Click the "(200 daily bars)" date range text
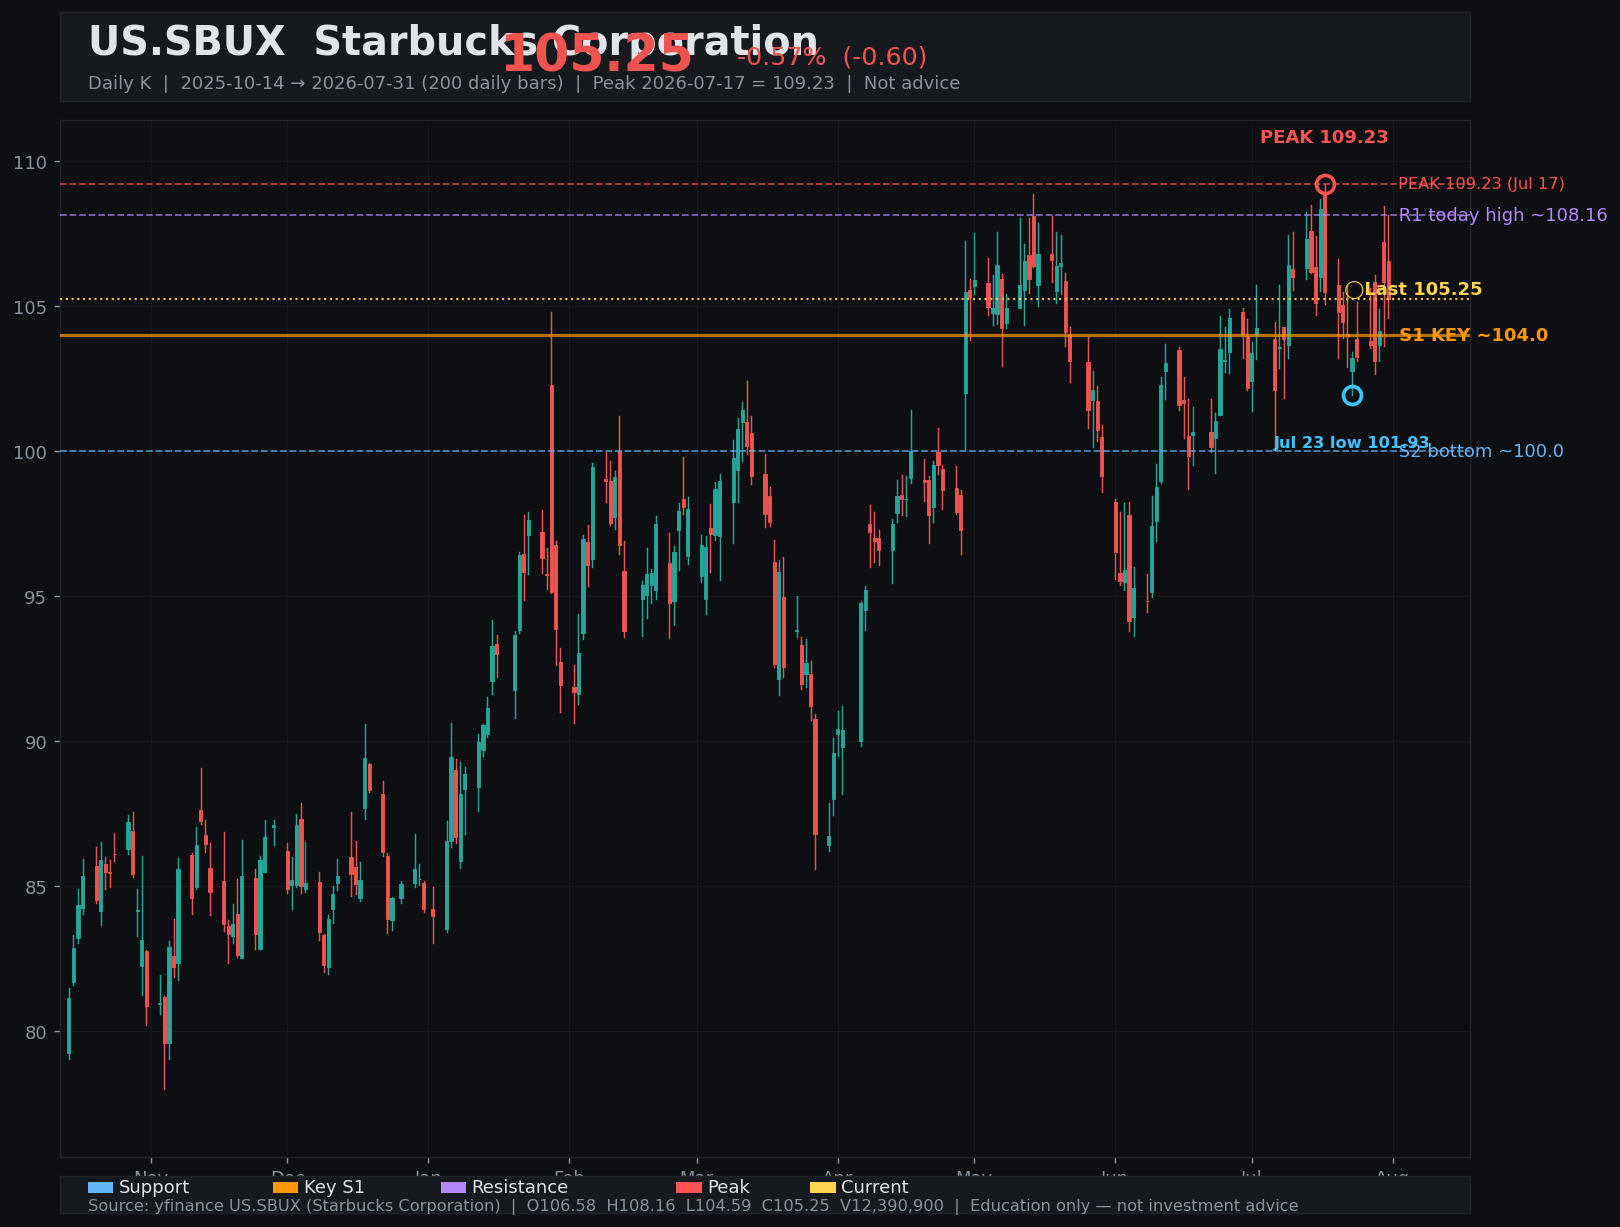This screenshot has height=1227, width=1620. pyautogui.click(x=491, y=83)
